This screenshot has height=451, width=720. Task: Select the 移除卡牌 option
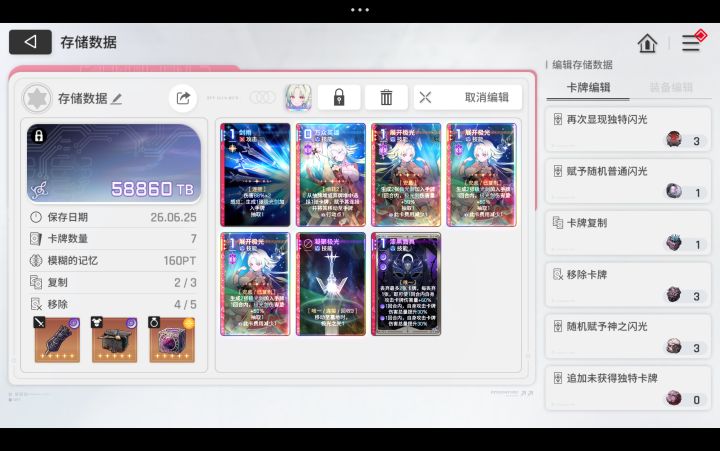coord(628,285)
